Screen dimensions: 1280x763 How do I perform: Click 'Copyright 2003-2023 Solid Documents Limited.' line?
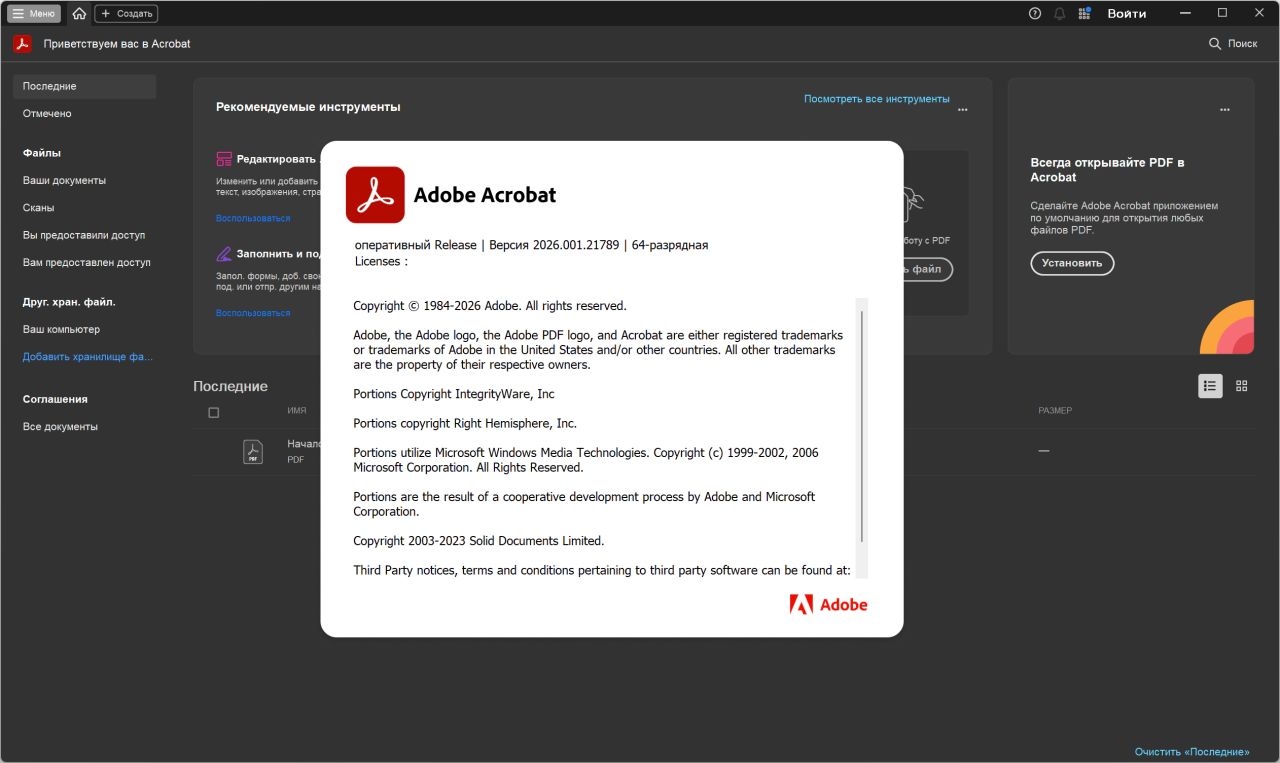coord(479,541)
